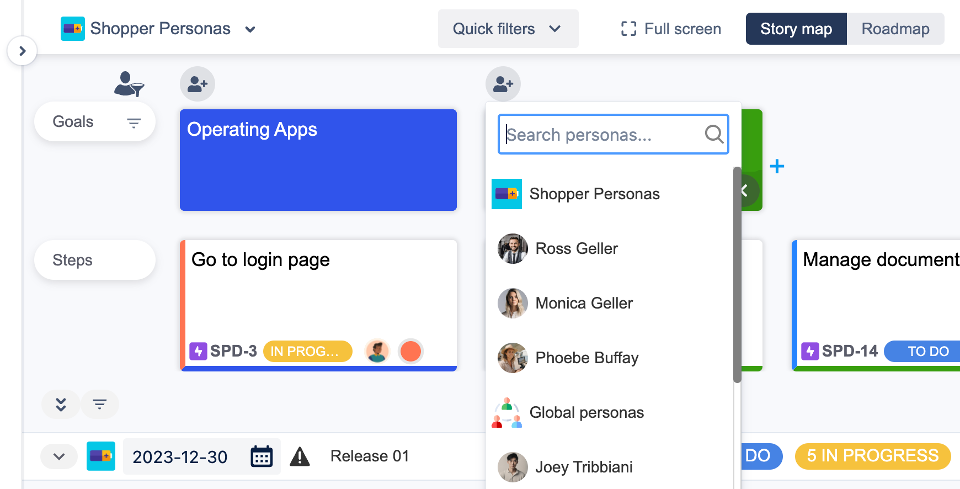Select Global personas group
Screen dimensions: 960x489
(609, 412)
